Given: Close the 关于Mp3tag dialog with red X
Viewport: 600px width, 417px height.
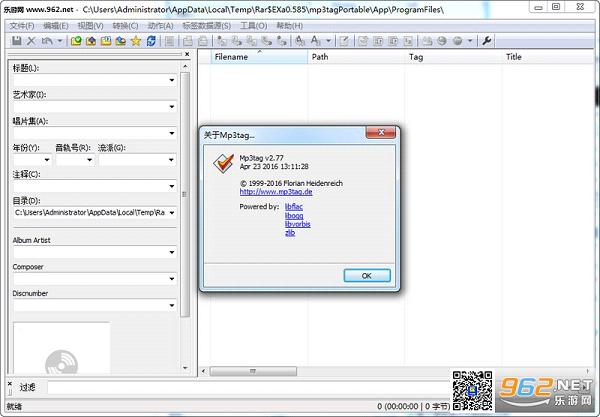Looking at the screenshot, I should tap(381, 132).
